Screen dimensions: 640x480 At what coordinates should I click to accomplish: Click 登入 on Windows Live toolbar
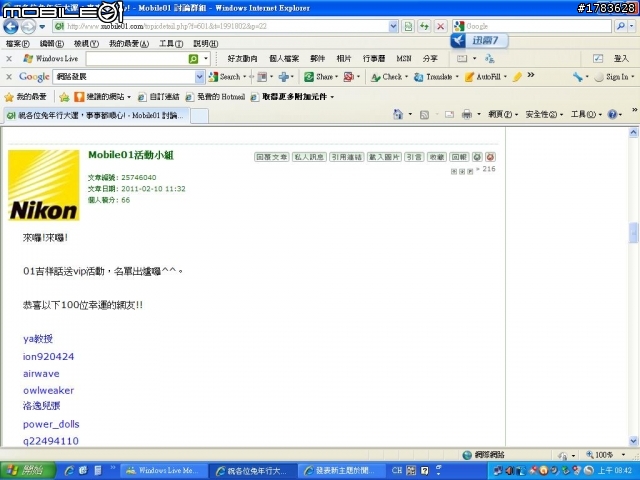621,59
